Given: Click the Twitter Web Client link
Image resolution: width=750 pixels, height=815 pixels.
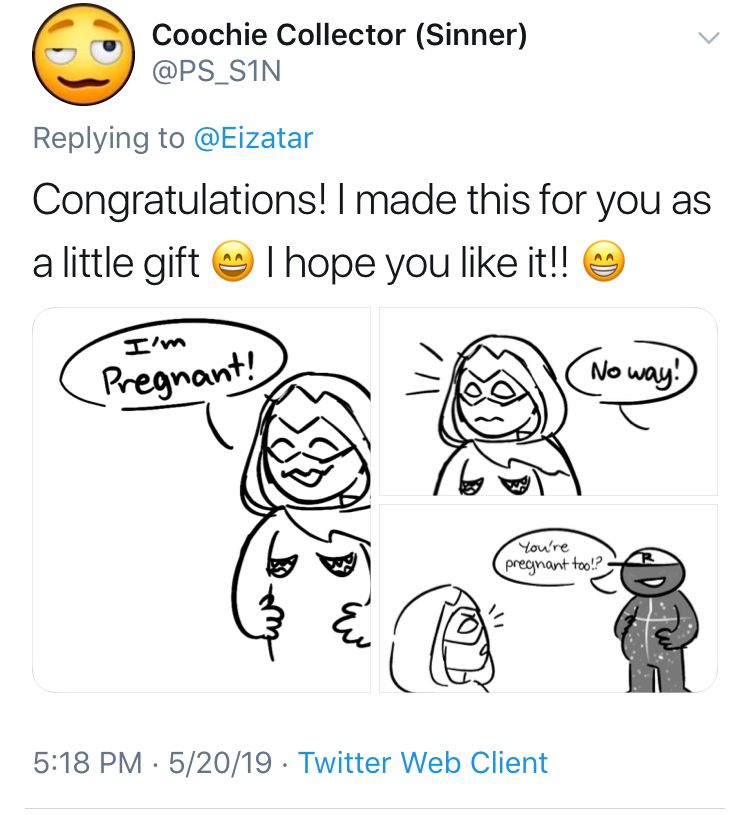Looking at the screenshot, I should (423, 763).
